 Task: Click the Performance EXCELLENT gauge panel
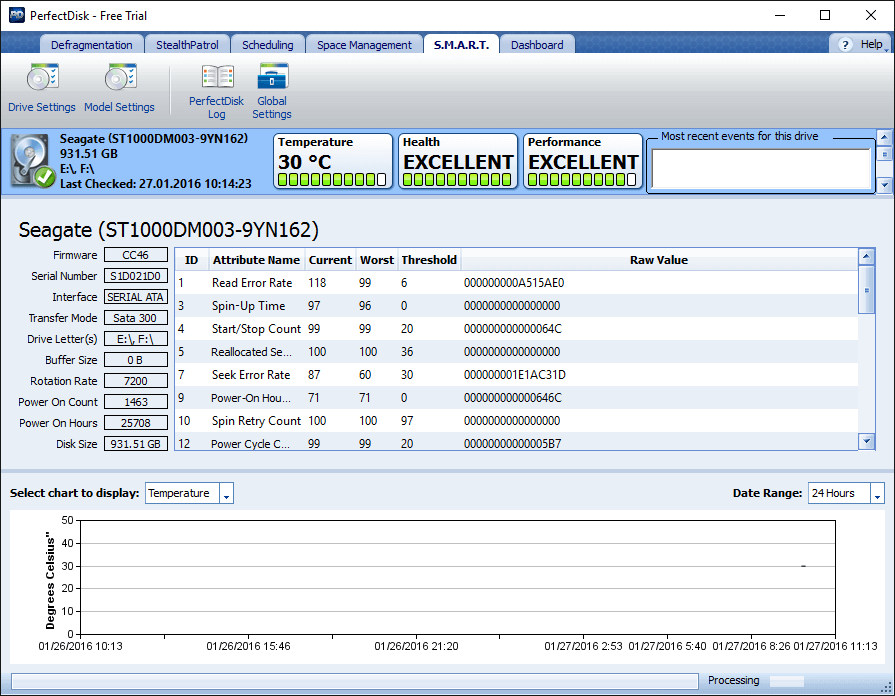tap(583, 161)
